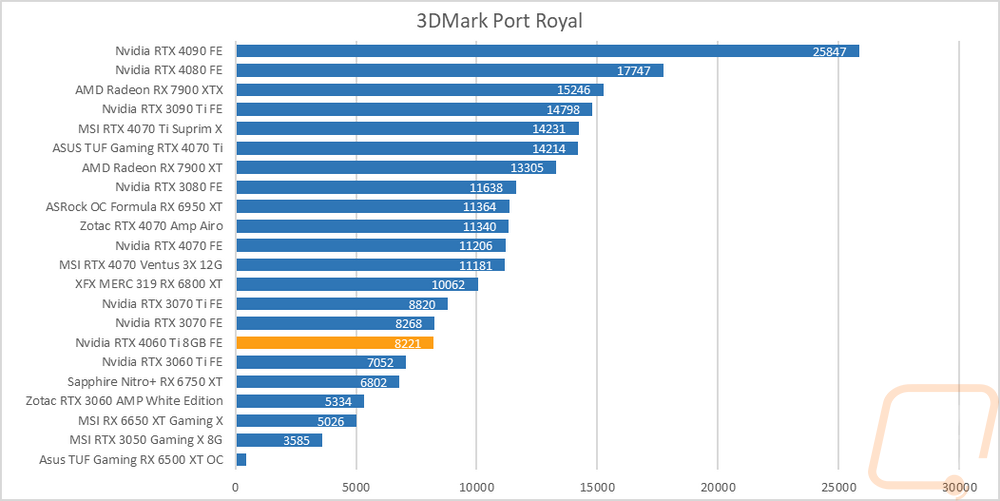The image size is (1000, 501).
Task: Click the Nvidia RTX 4080 FE label
Action: (x=169, y=70)
